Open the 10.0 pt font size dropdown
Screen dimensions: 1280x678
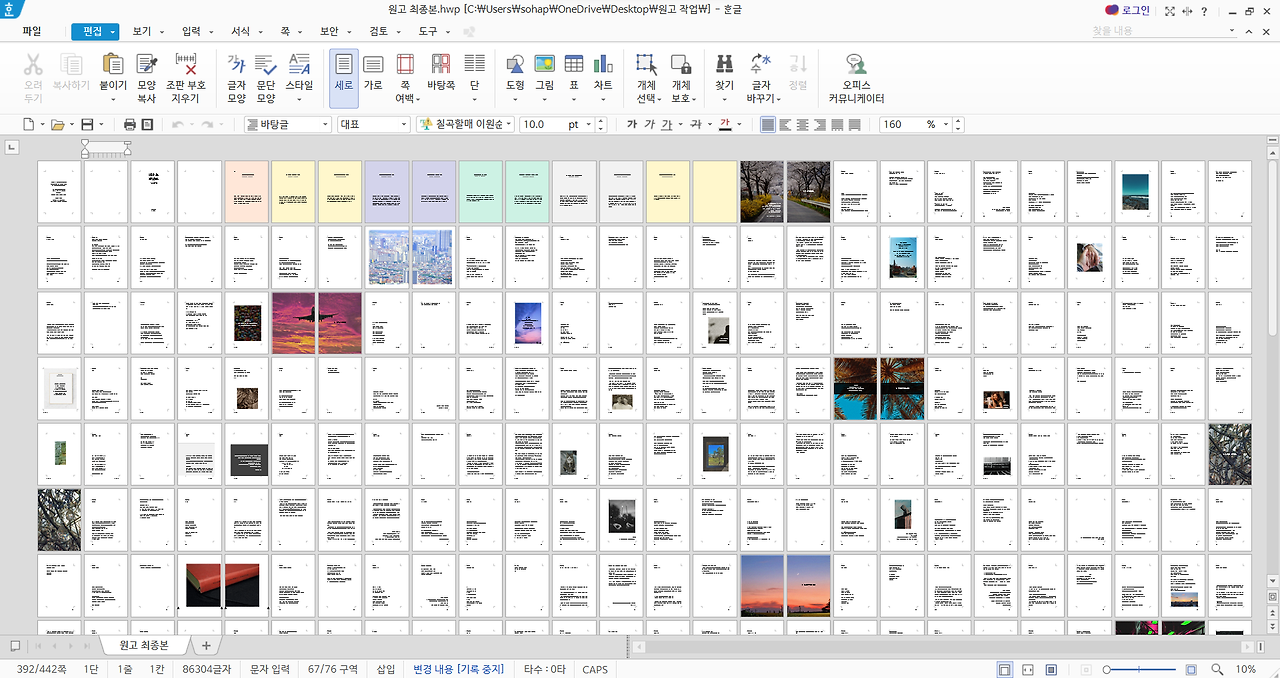pos(589,125)
